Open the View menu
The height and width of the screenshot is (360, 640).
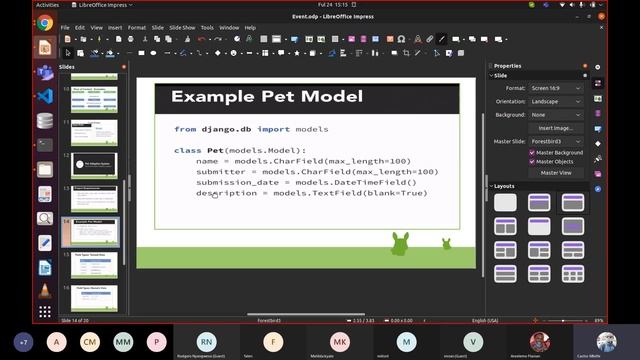96,28
